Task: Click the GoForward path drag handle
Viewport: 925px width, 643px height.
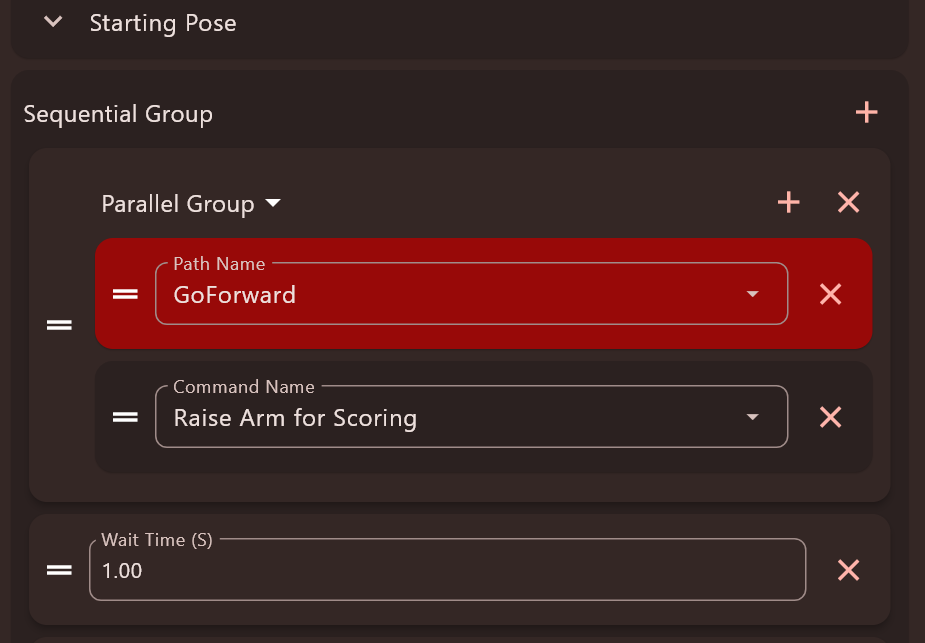Action: click(x=125, y=294)
